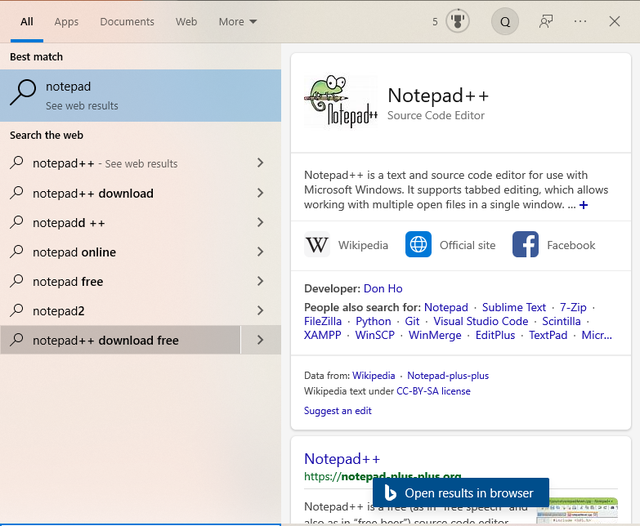Click the large magnifier beside notepad best match
Viewport: 640px width, 526px height.
click(x=23, y=92)
